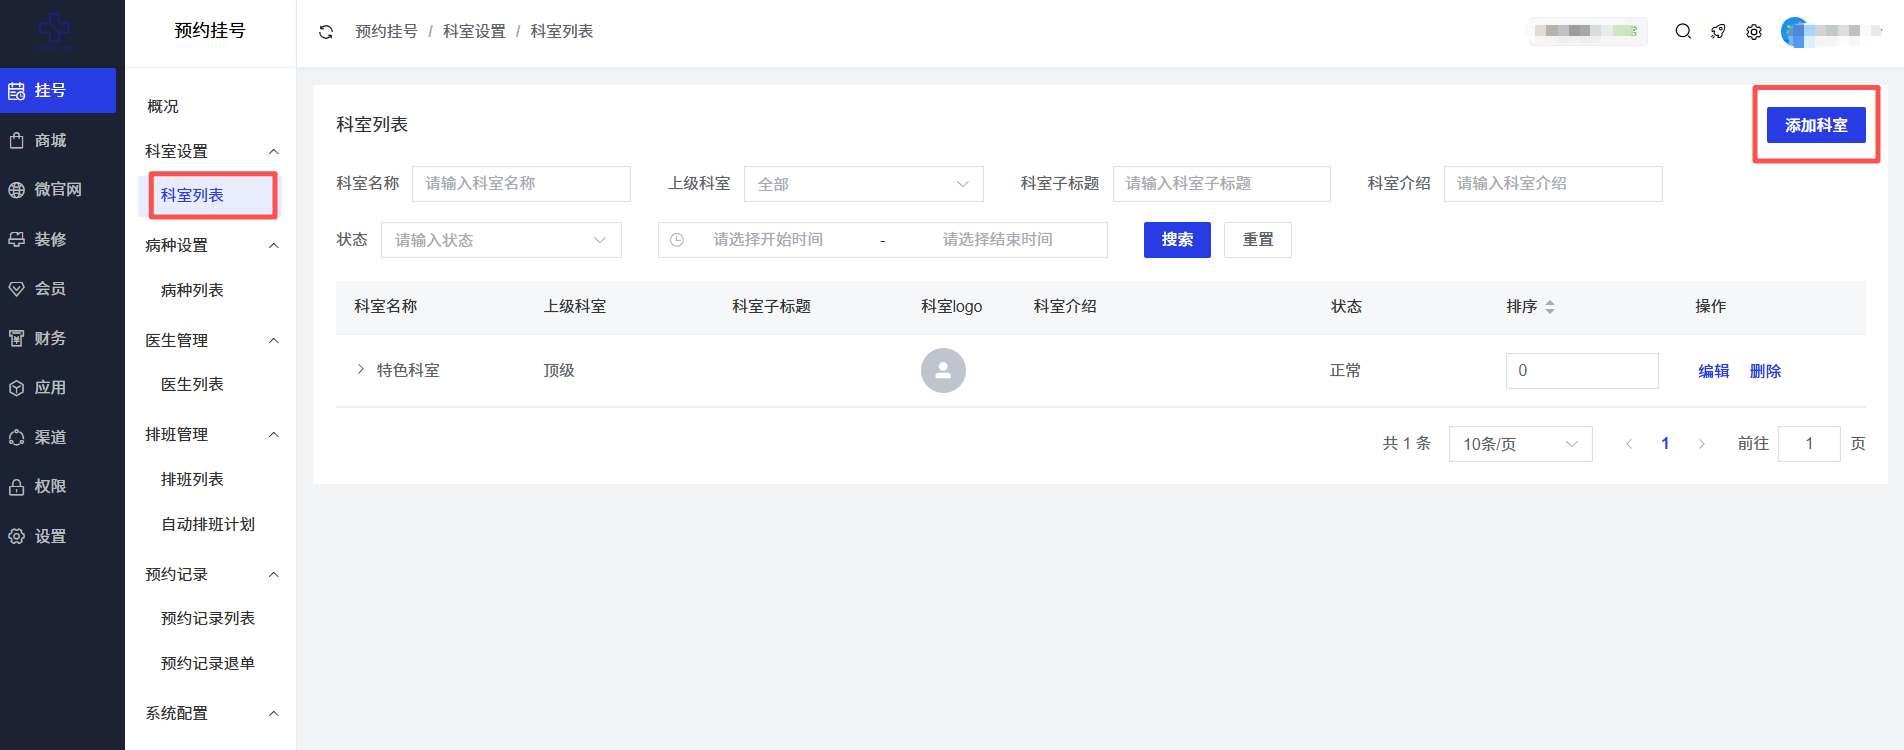Click the previous page arrow
The image size is (1904, 750).
1629,444
